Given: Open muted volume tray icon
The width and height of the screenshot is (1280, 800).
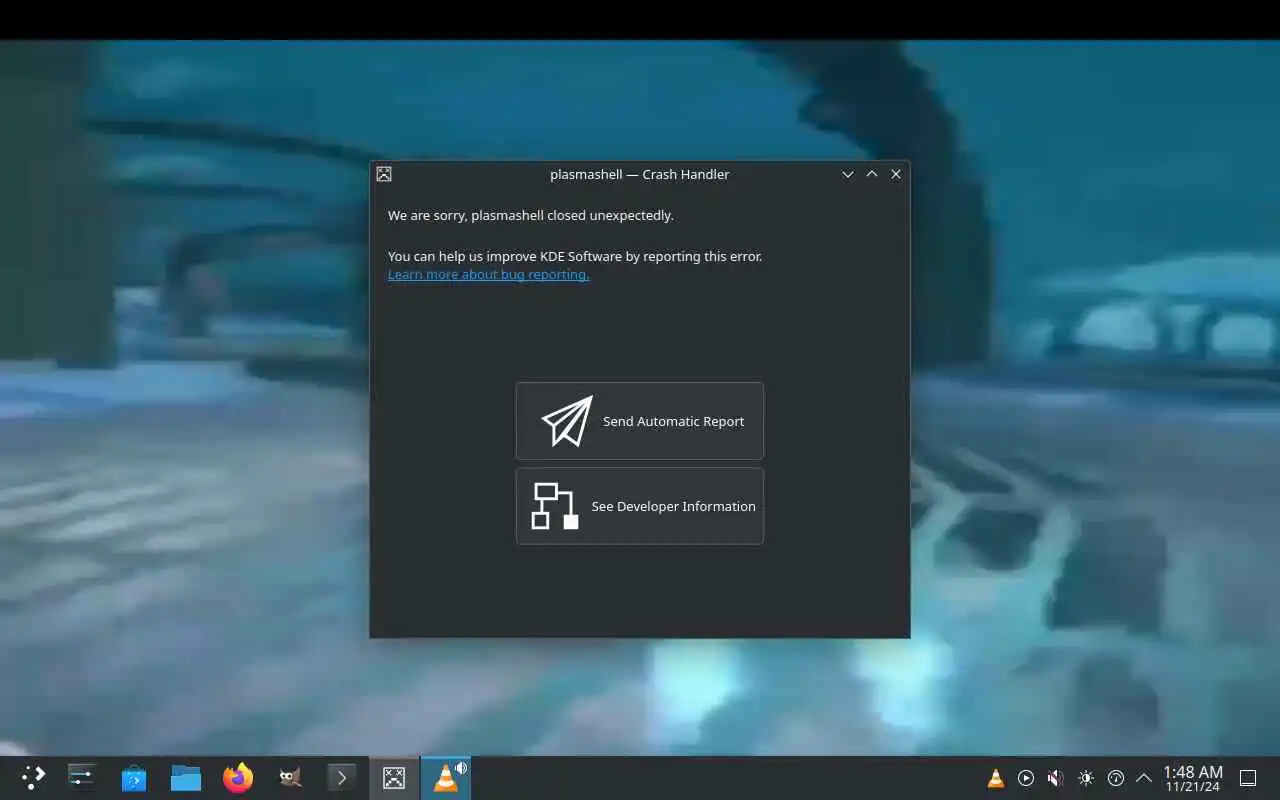Looking at the screenshot, I should tap(1056, 778).
